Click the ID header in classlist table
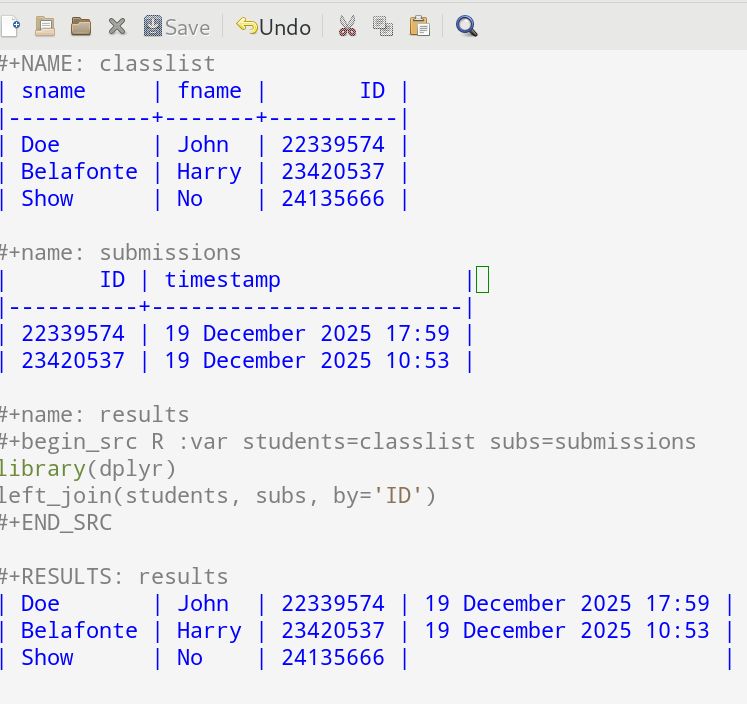Viewport: 747px width, 704px height. coord(373,91)
